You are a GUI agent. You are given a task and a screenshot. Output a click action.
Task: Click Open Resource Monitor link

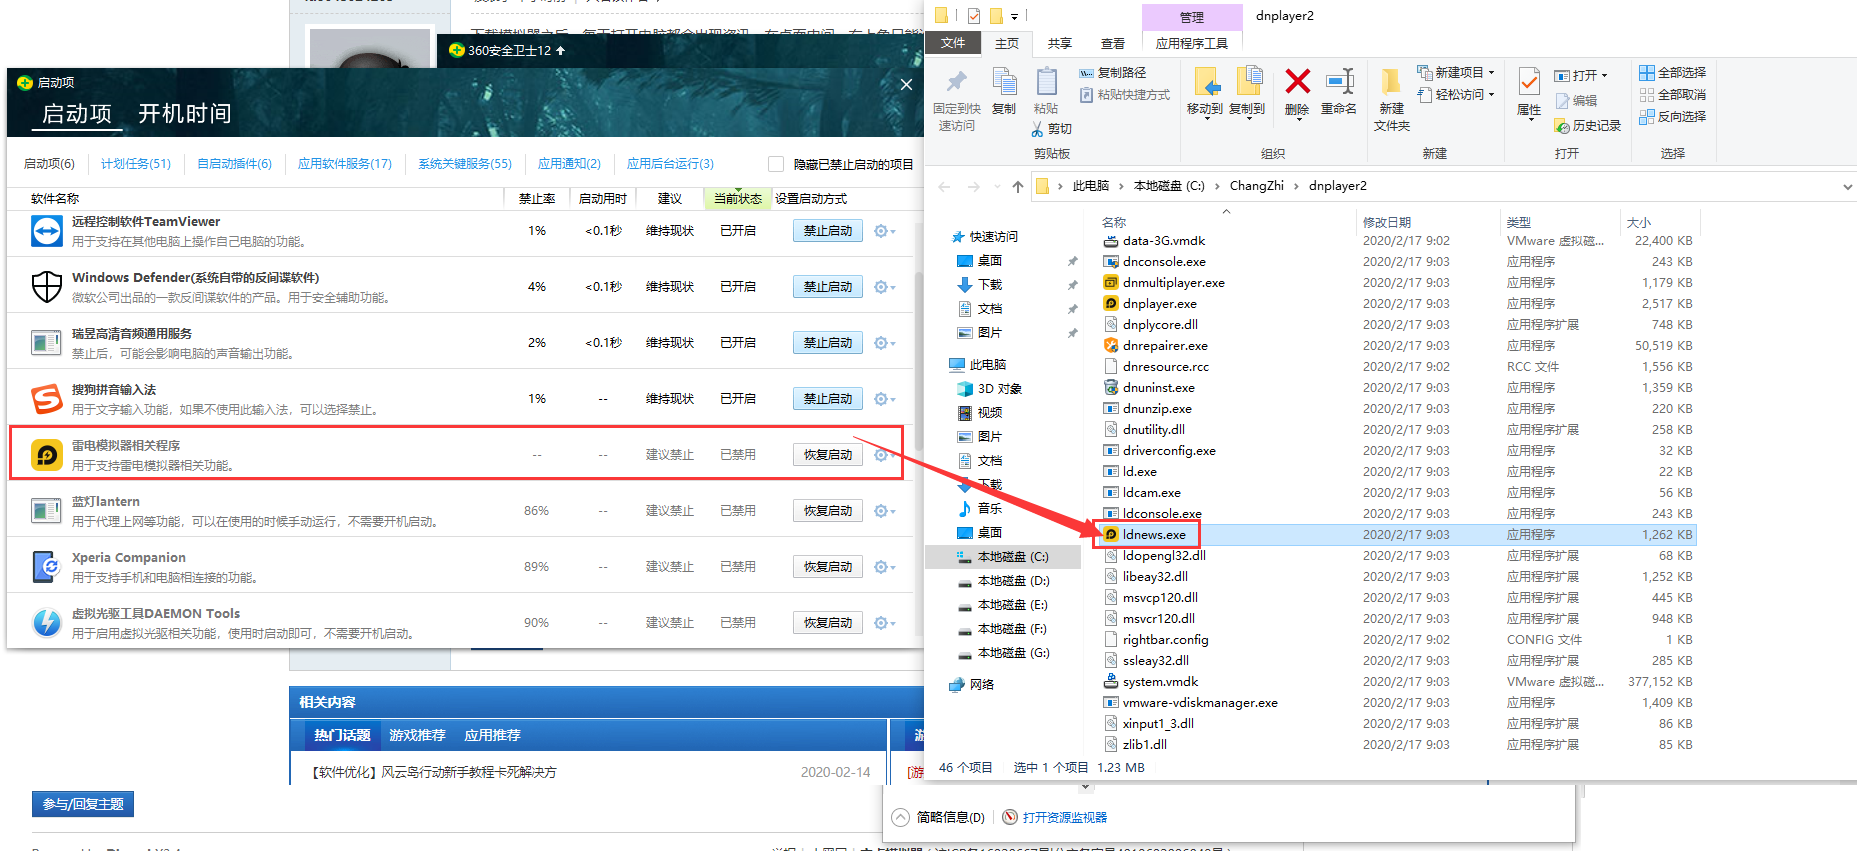click(x=1064, y=817)
